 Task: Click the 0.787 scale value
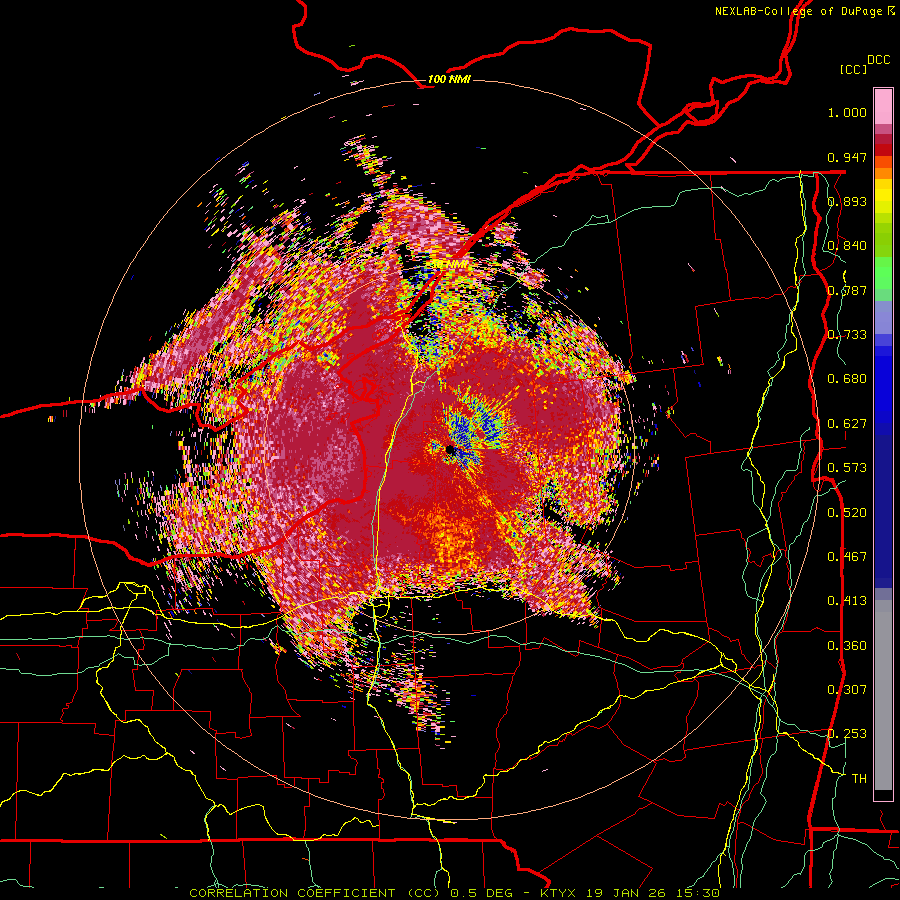[x=847, y=290]
